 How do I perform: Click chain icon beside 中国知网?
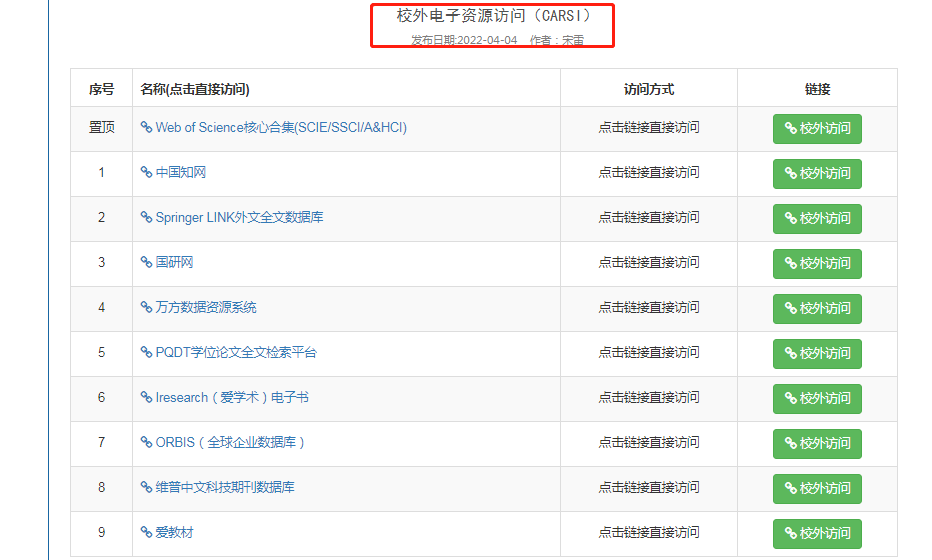(146, 172)
